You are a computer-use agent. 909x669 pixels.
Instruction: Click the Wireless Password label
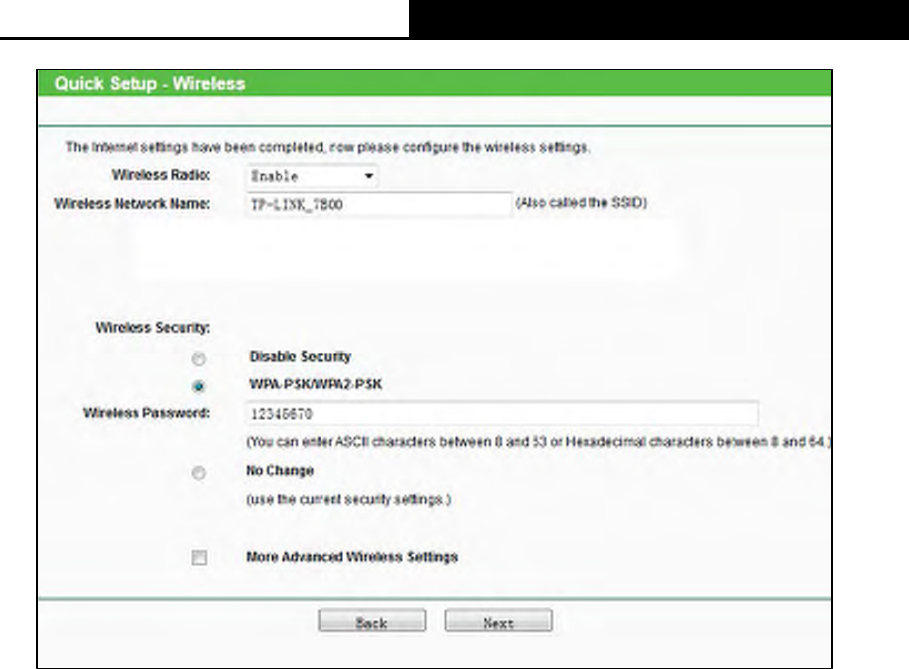click(146, 413)
